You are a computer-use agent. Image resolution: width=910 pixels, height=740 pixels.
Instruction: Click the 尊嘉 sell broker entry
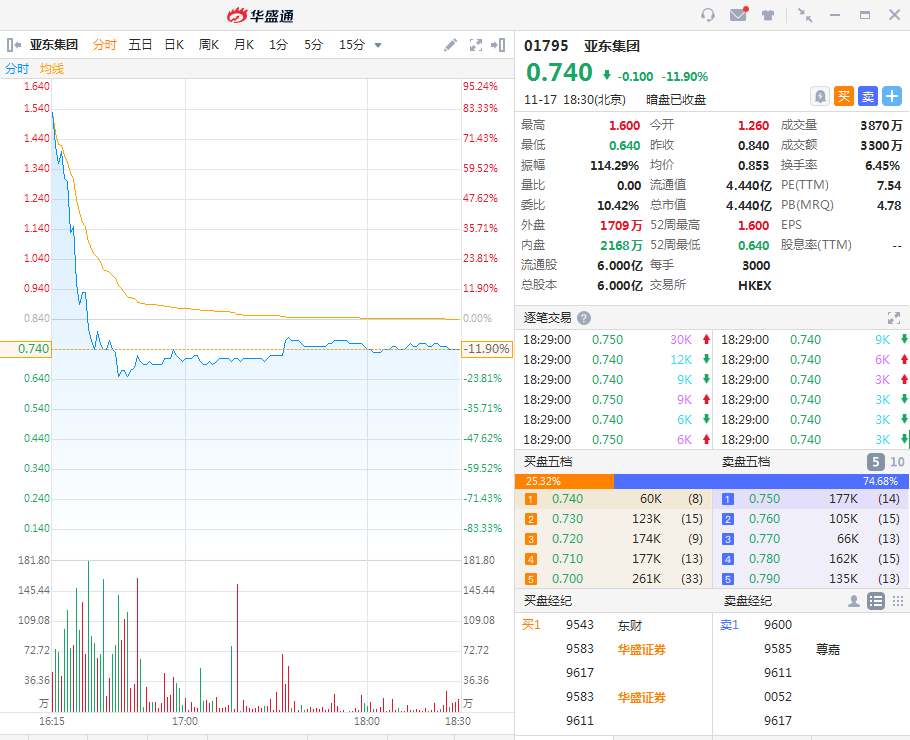click(x=828, y=649)
